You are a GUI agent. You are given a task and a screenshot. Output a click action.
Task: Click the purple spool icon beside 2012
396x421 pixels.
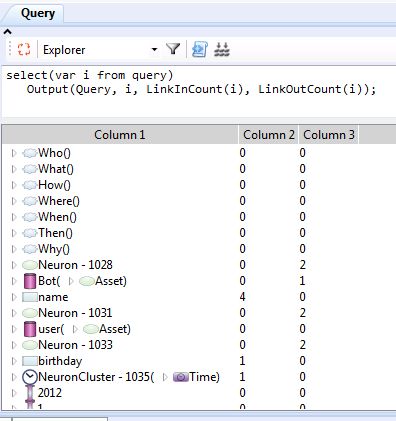pyautogui.click(x=30, y=393)
